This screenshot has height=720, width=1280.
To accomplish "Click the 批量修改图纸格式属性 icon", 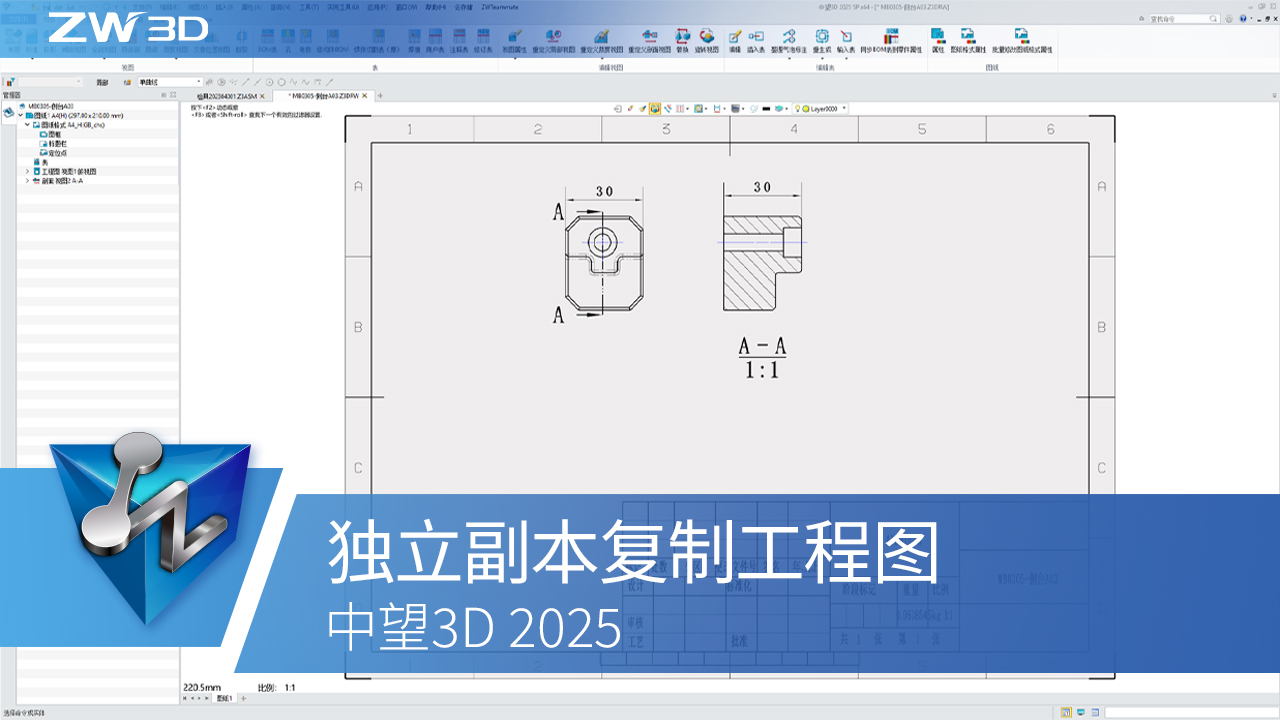I will [1021, 37].
